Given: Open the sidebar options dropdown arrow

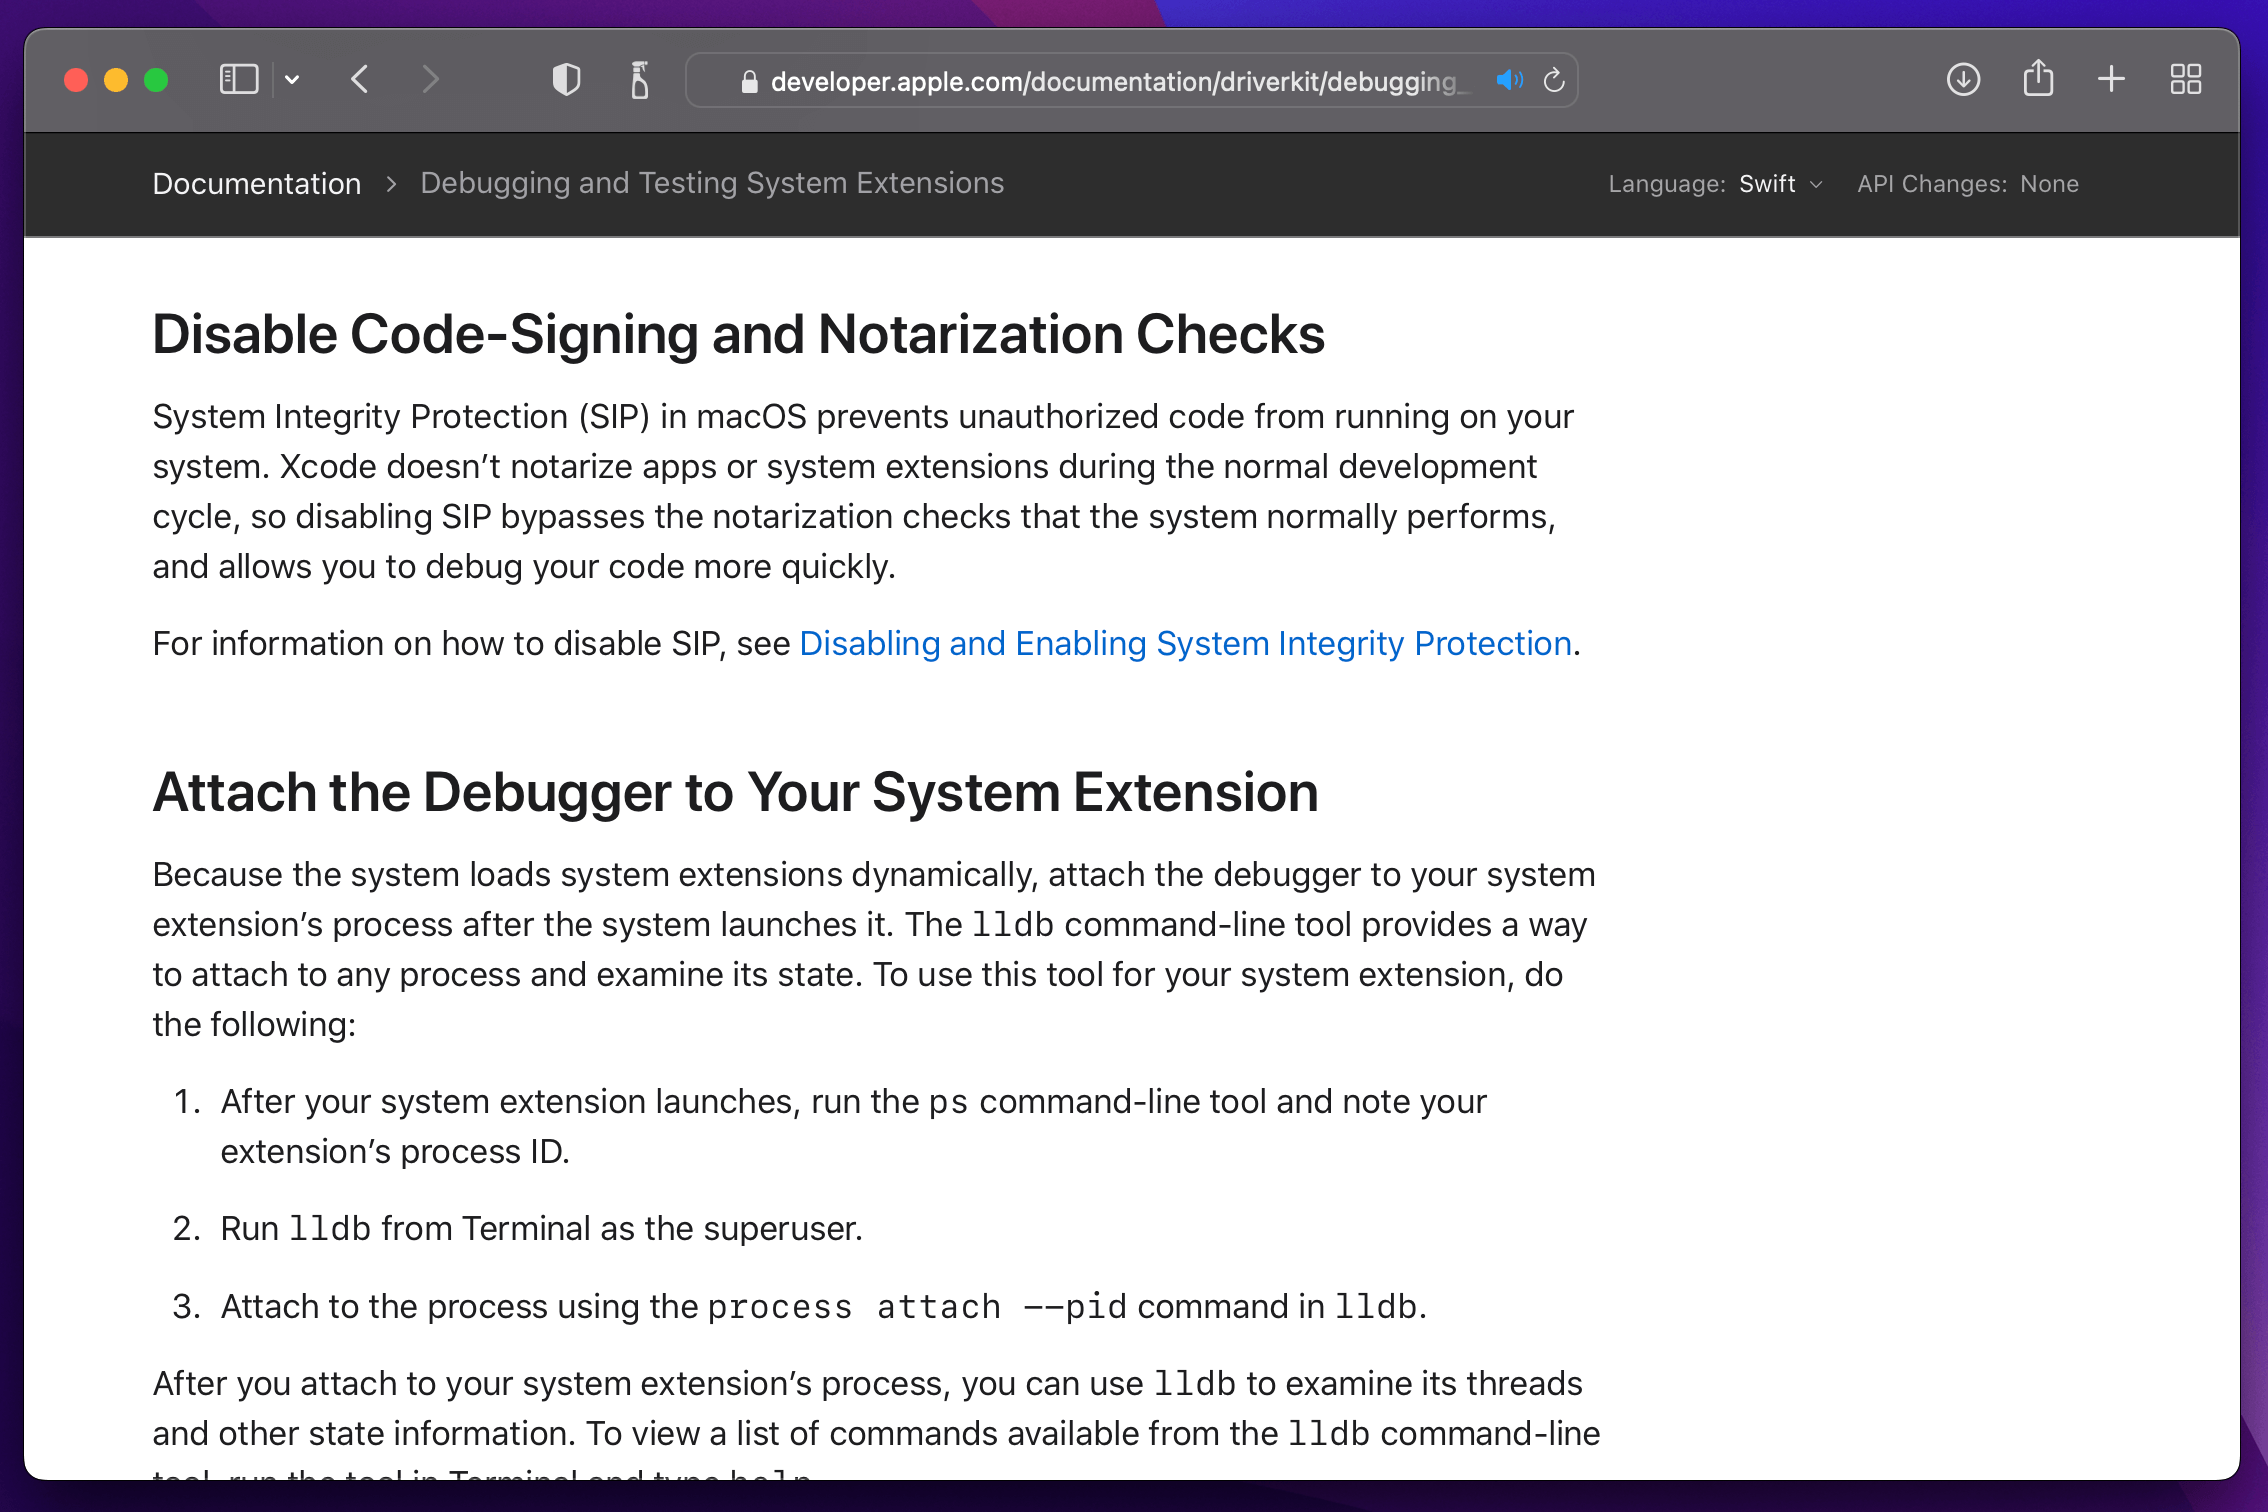Looking at the screenshot, I should tap(292, 80).
